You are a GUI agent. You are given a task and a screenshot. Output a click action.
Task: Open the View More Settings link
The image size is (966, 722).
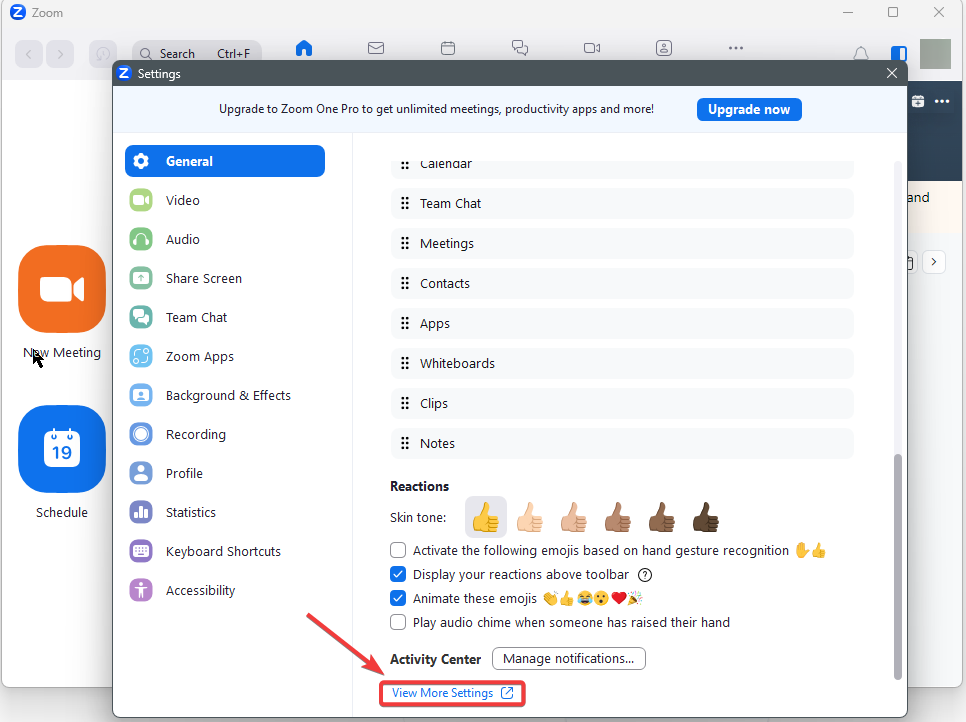[452, 693]
